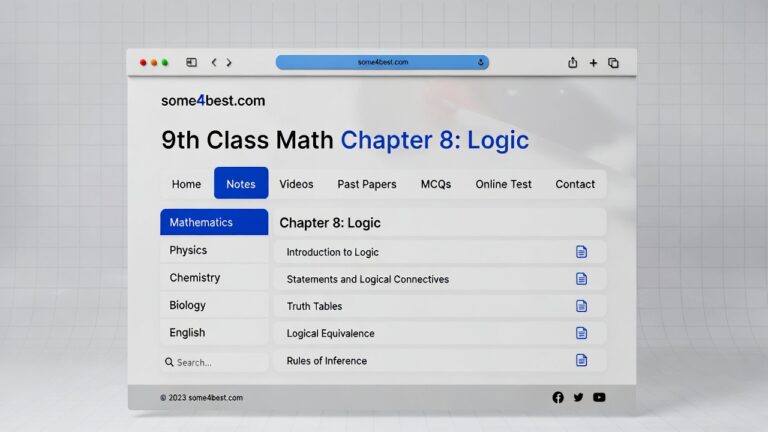Image resolution: width=768 pixels, height=432 pixels.
Task: Open a new tab with plus icon
Action: point(593,63)
